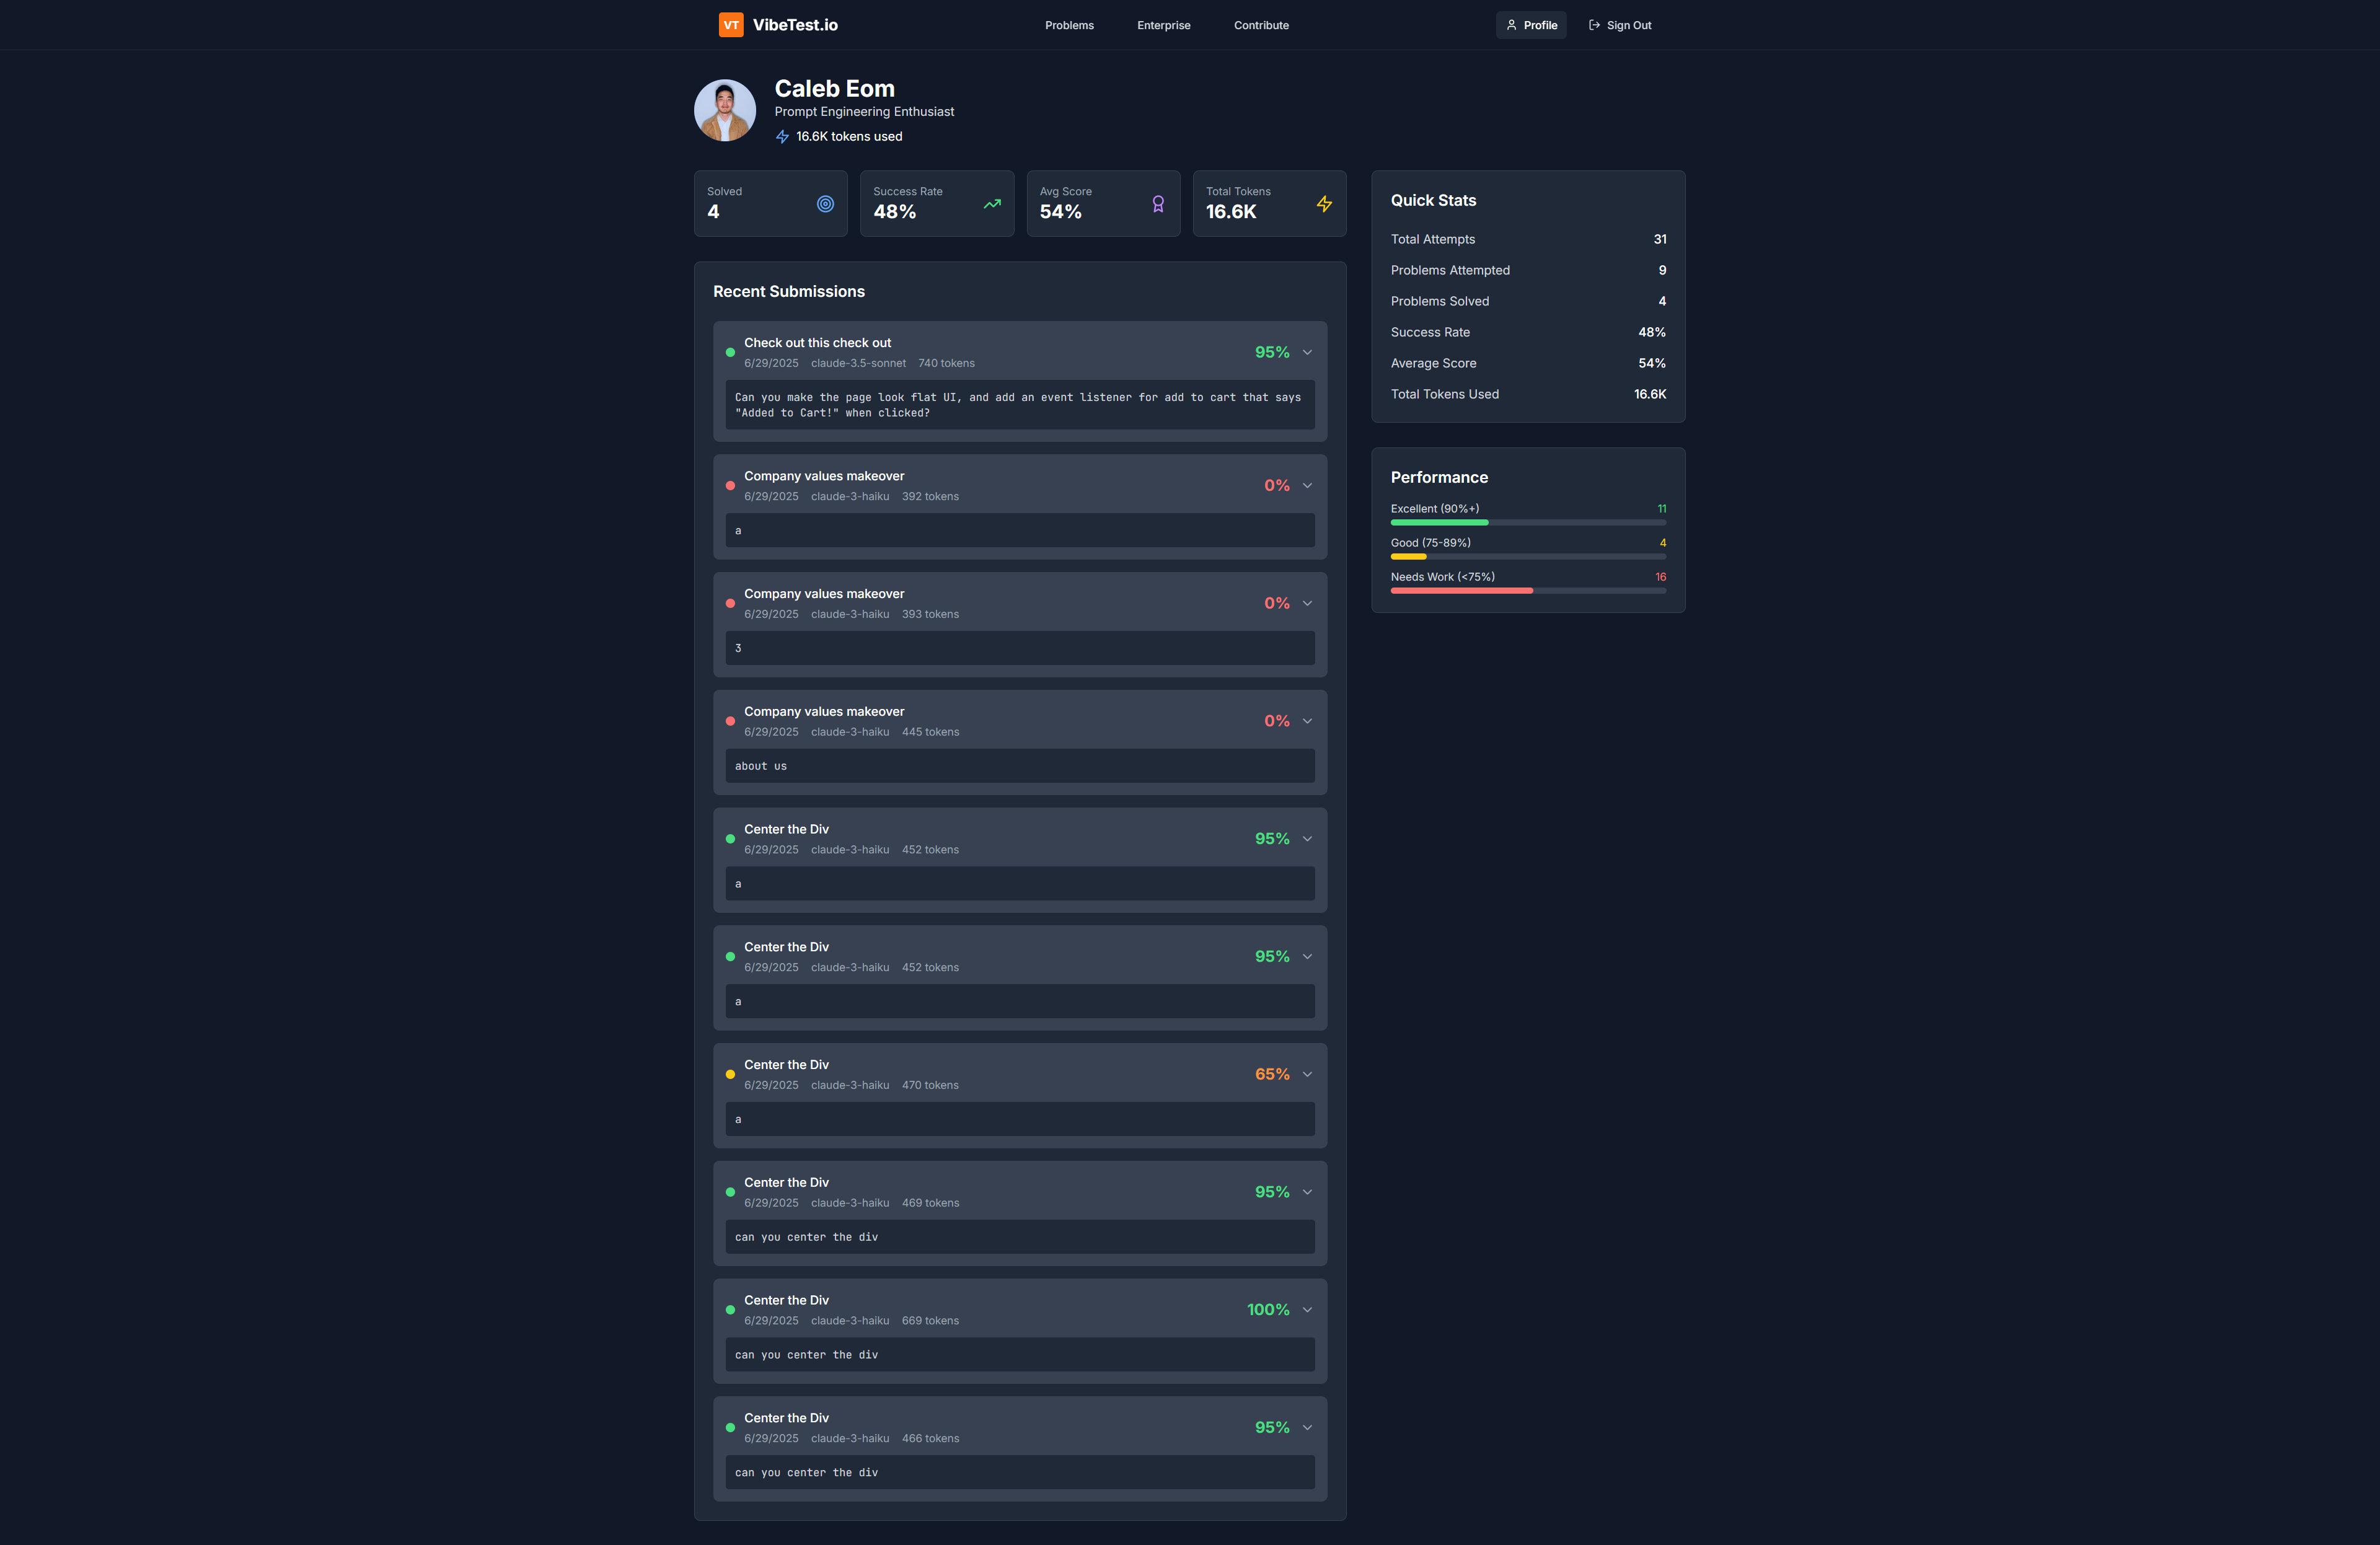Click Caleb Eom's profile avatar photo
This screenshot has height=1545, width=2380.
coord(725,110)
